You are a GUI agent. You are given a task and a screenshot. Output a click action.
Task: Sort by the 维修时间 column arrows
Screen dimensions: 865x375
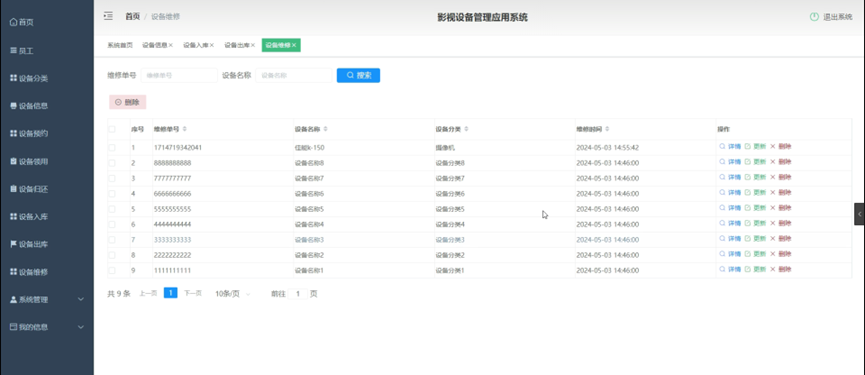coord(607,129)
